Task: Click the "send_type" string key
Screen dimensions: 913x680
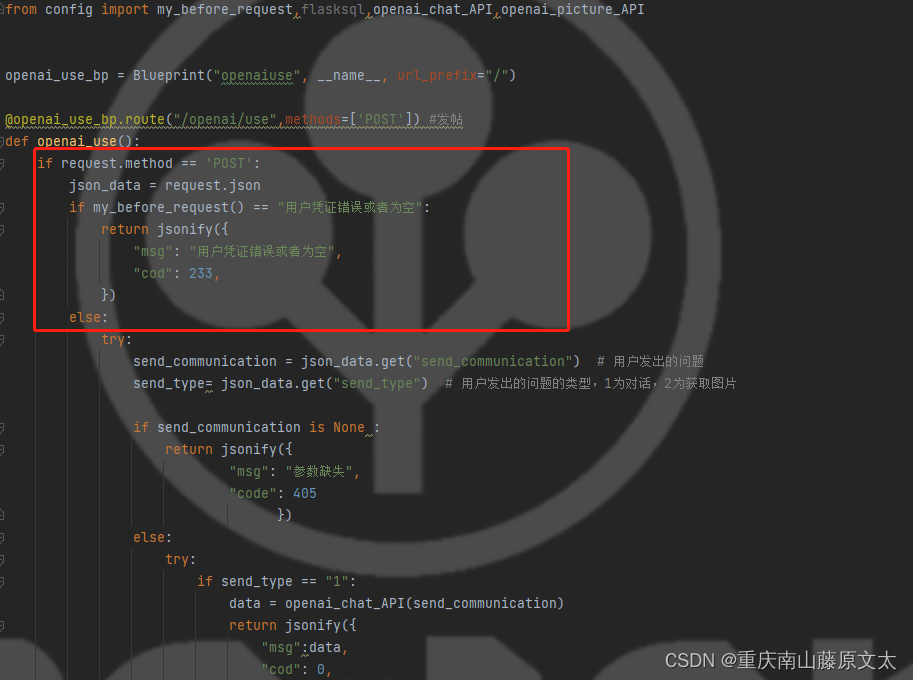Action: (x=377, y=384)
